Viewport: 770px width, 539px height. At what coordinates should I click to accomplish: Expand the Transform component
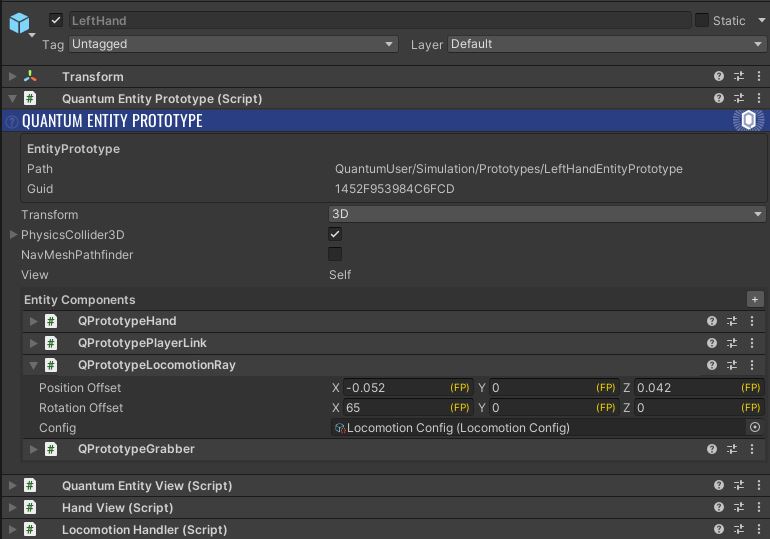coord(13,77)
